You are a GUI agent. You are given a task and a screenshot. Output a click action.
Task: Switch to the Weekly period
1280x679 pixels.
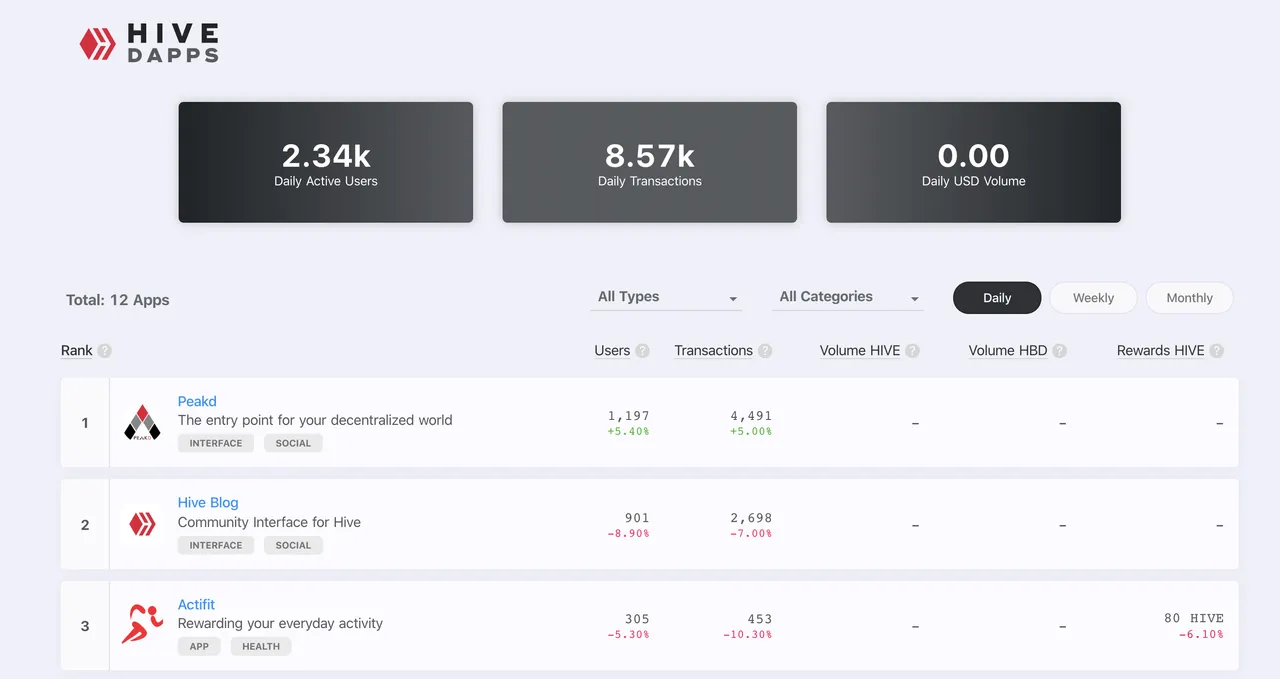click(x=1093, y=298)
